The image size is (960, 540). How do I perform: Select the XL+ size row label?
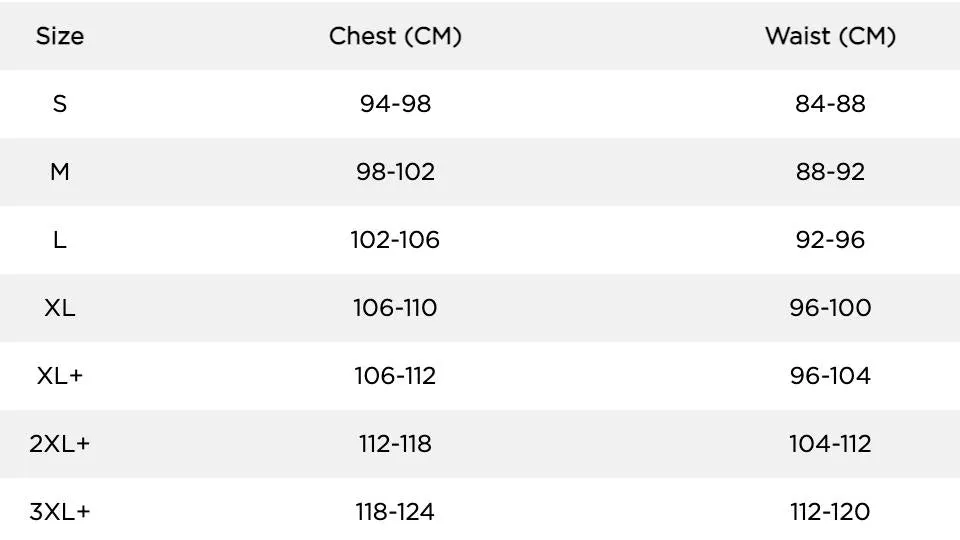(59, 376)
